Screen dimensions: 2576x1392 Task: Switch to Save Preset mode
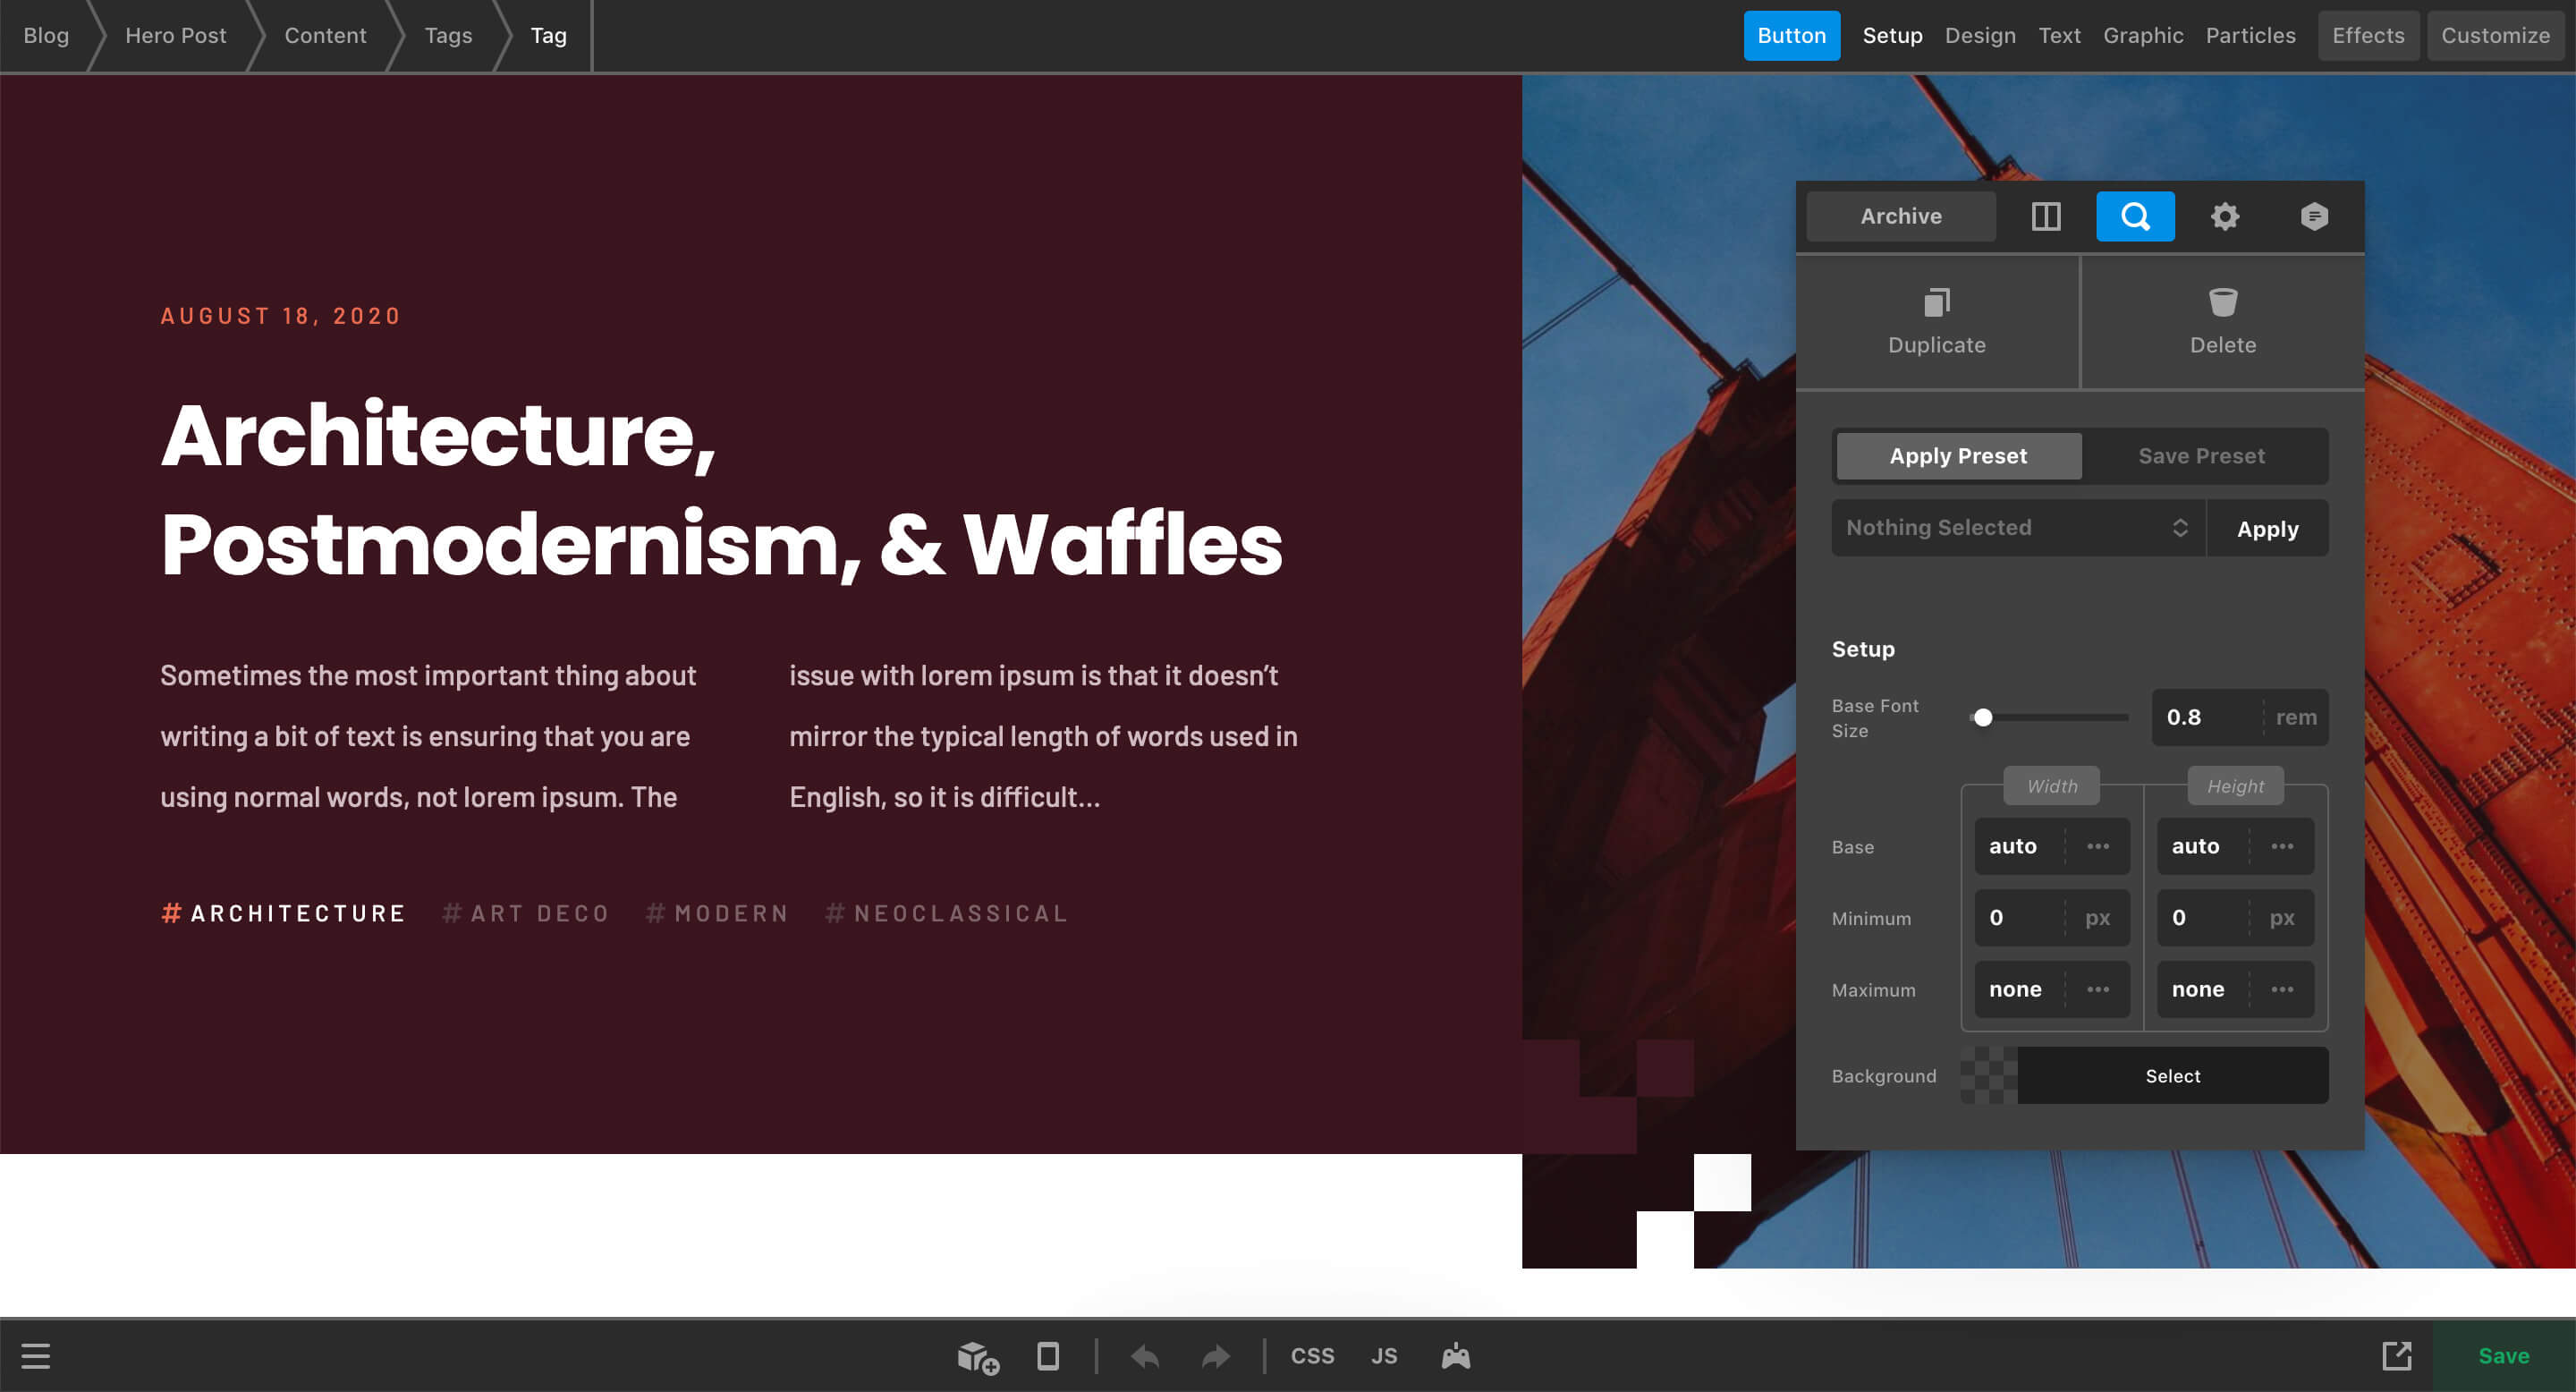2202,456
